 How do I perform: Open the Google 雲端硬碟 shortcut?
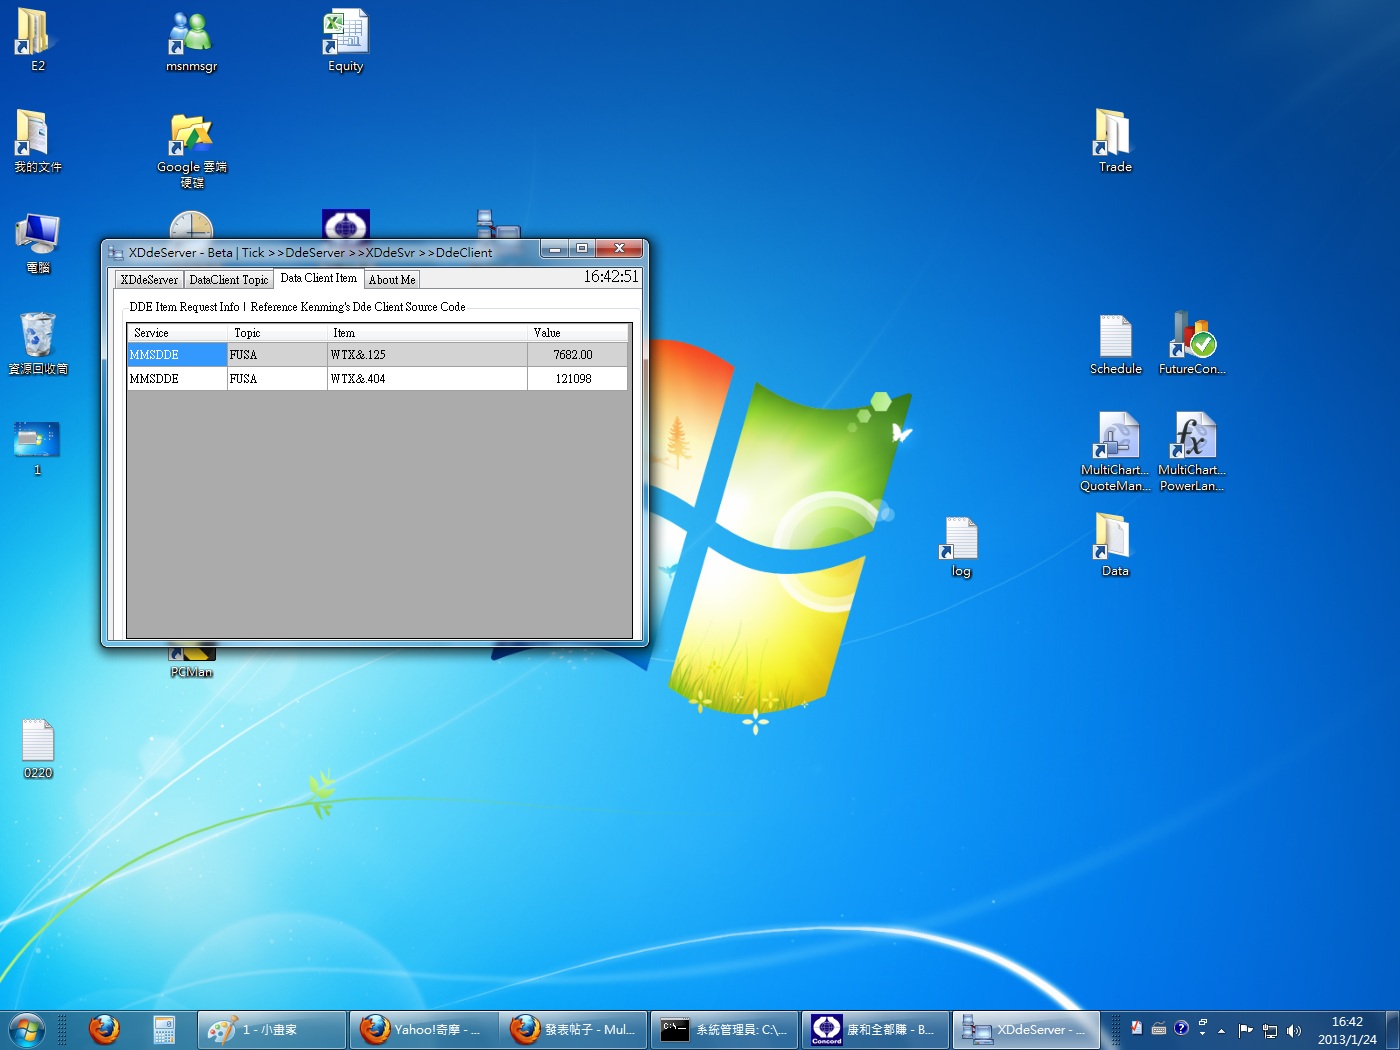[x=192, y=150]
